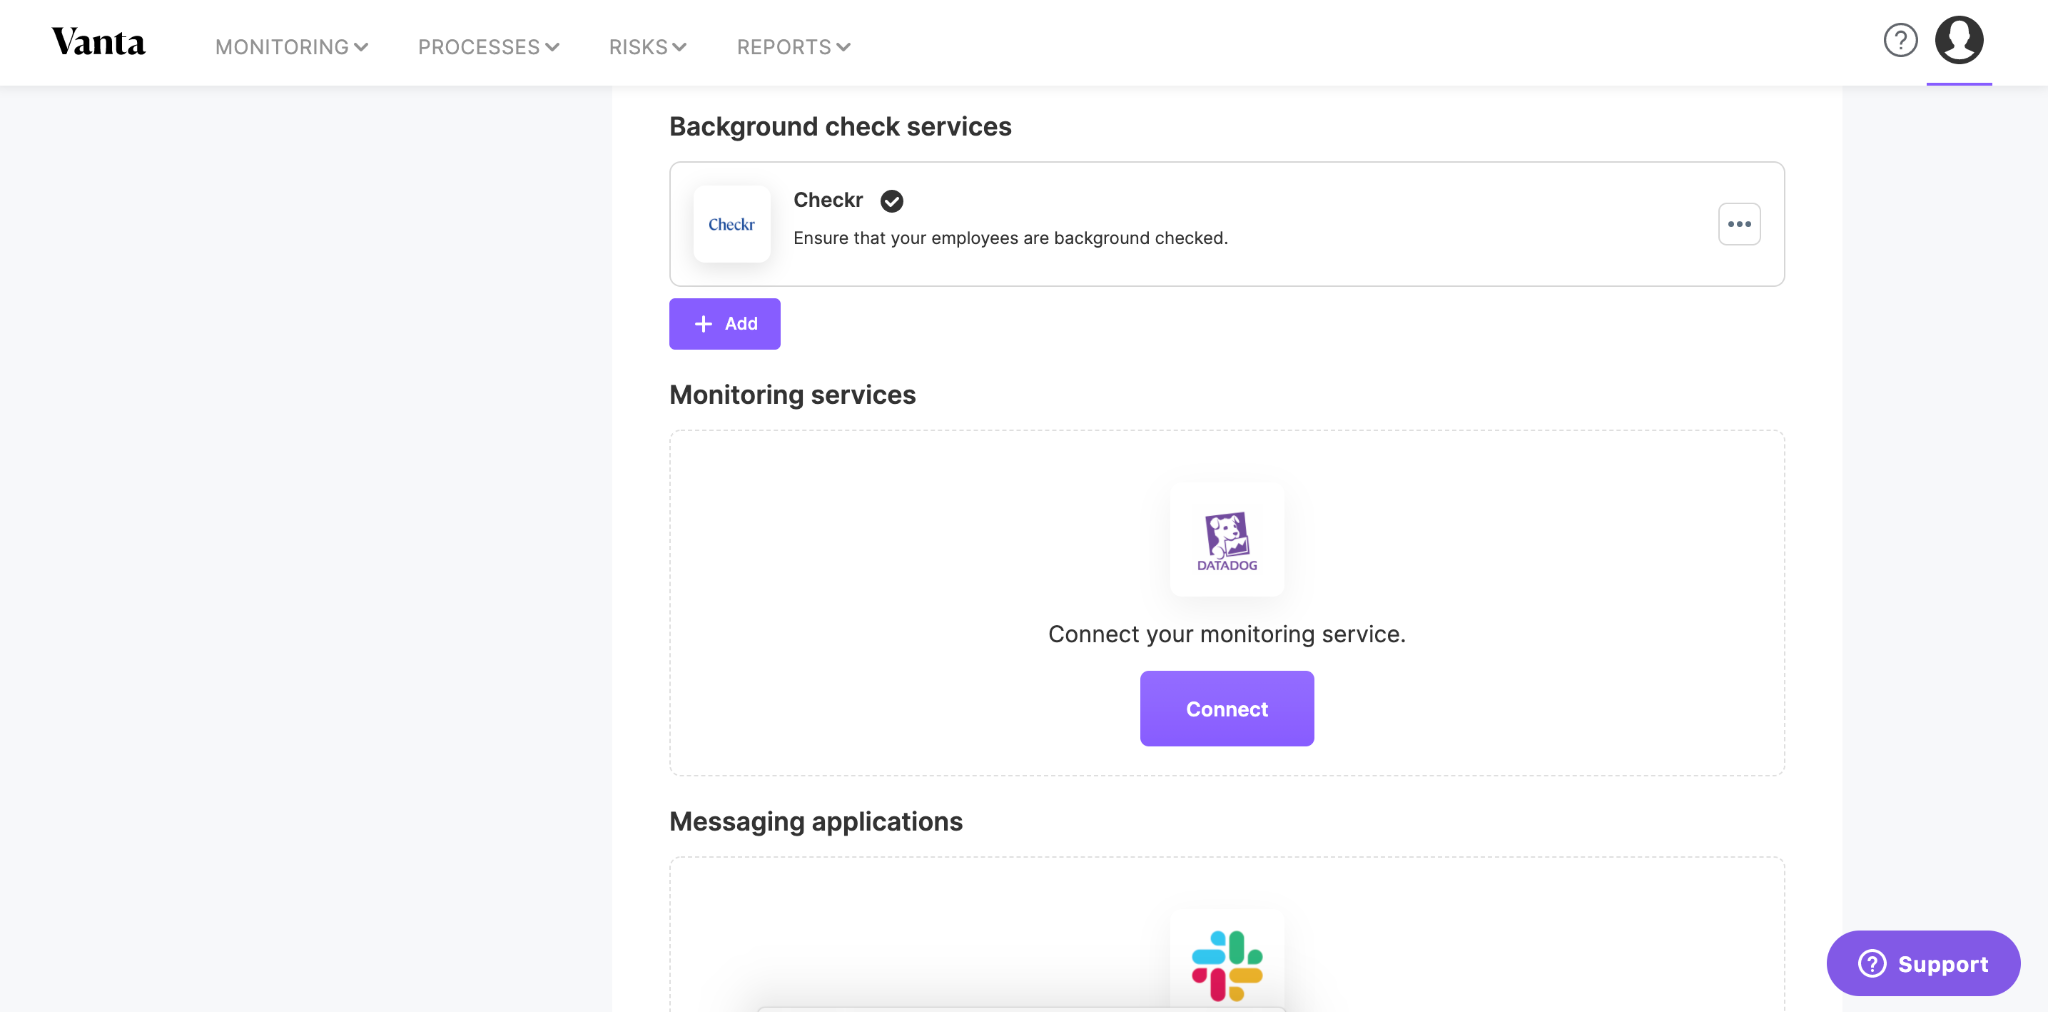2048x1012 pixels.
Task: Click the Checkr logo thumbnail
Action: (x=732, y=224)
